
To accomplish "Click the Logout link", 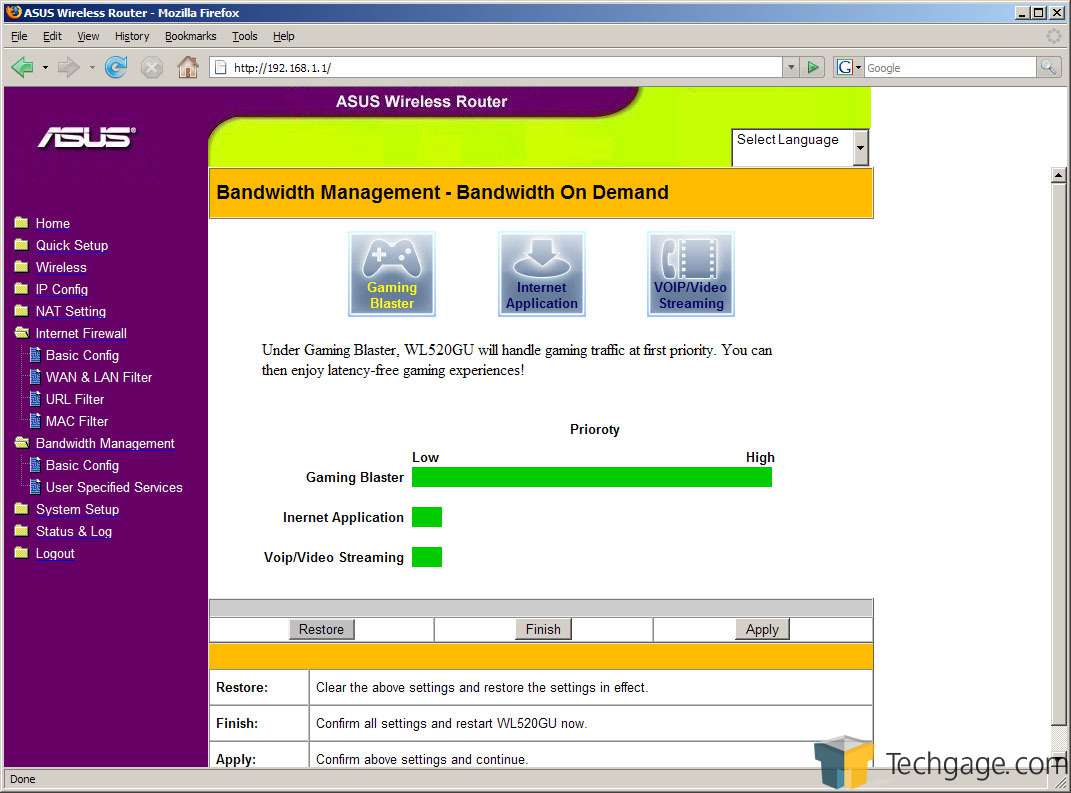I will point(55,553).
